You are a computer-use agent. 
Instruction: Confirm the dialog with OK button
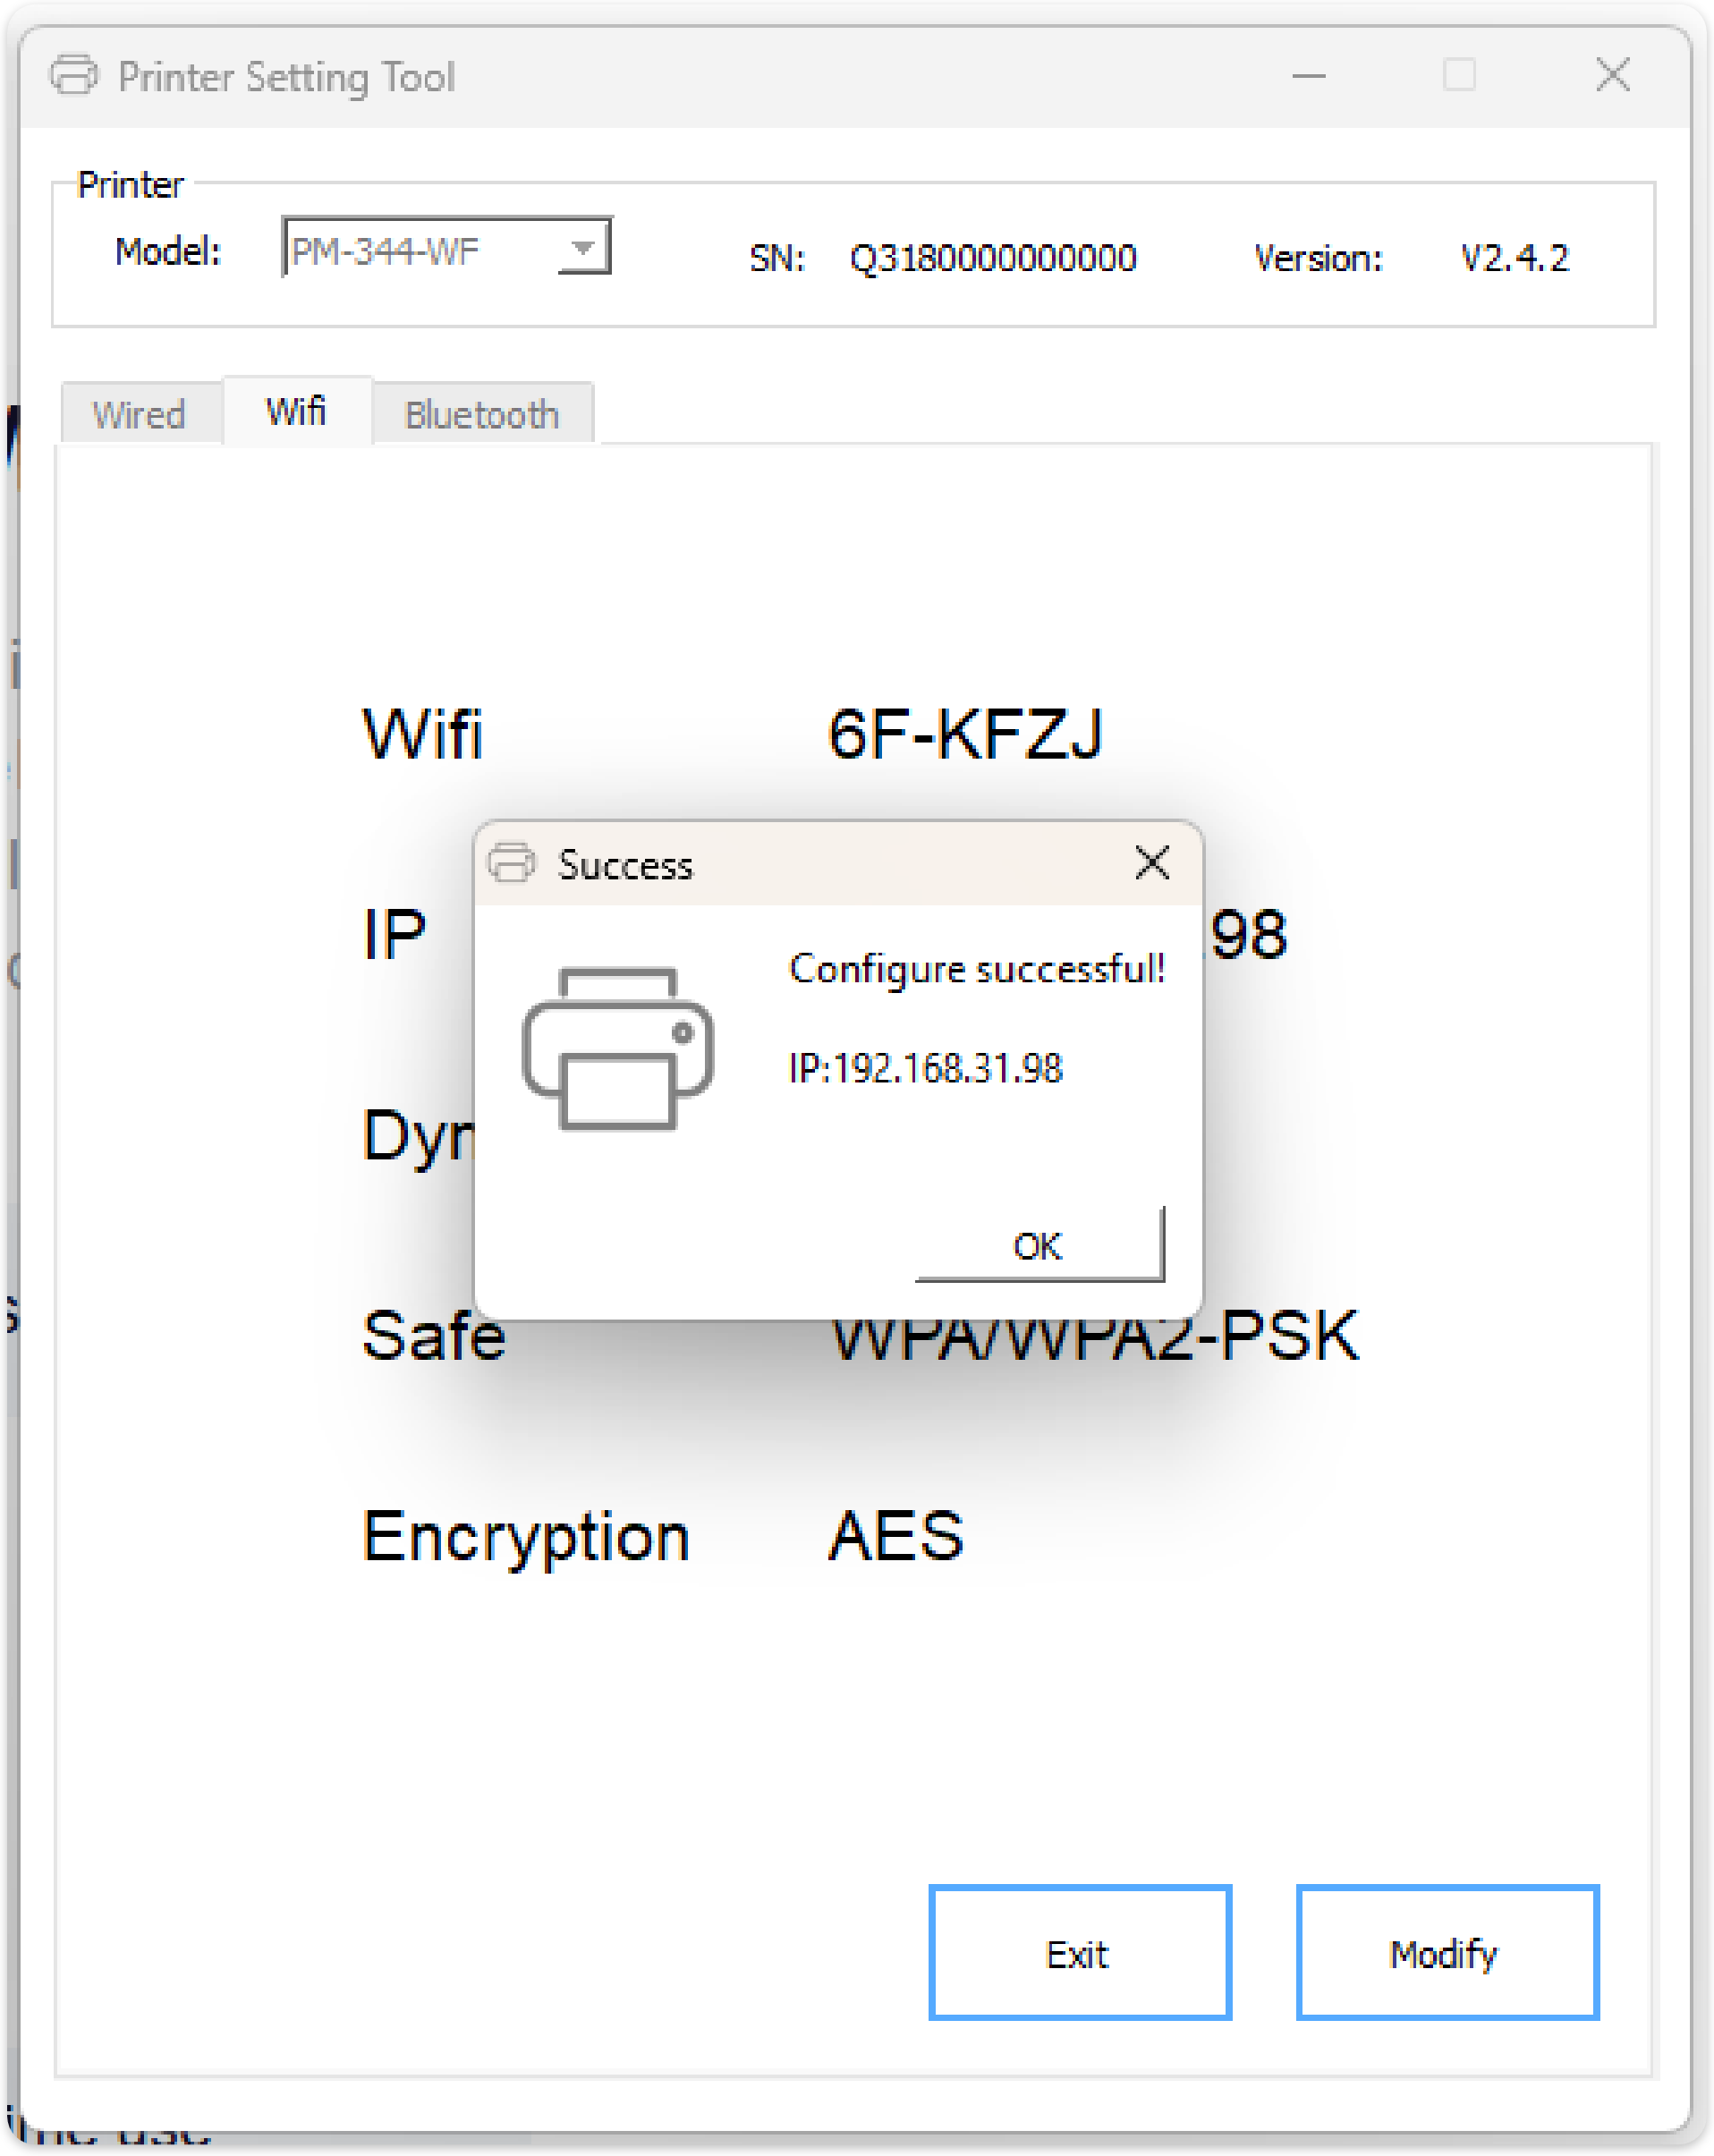[x=1040, y=1245]
